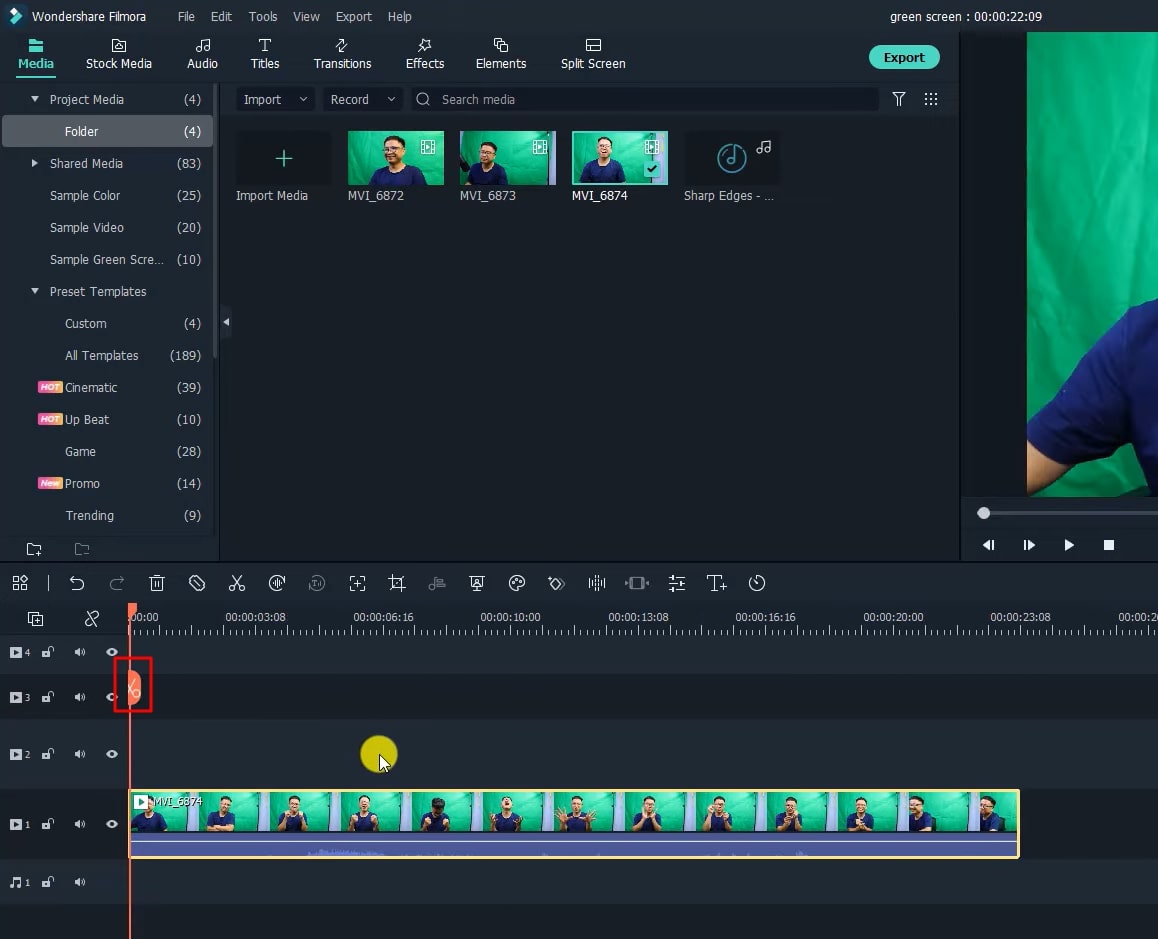Lock audio track 1
The width and height of the screenshot is (1158, 939).
pos(47,881)
